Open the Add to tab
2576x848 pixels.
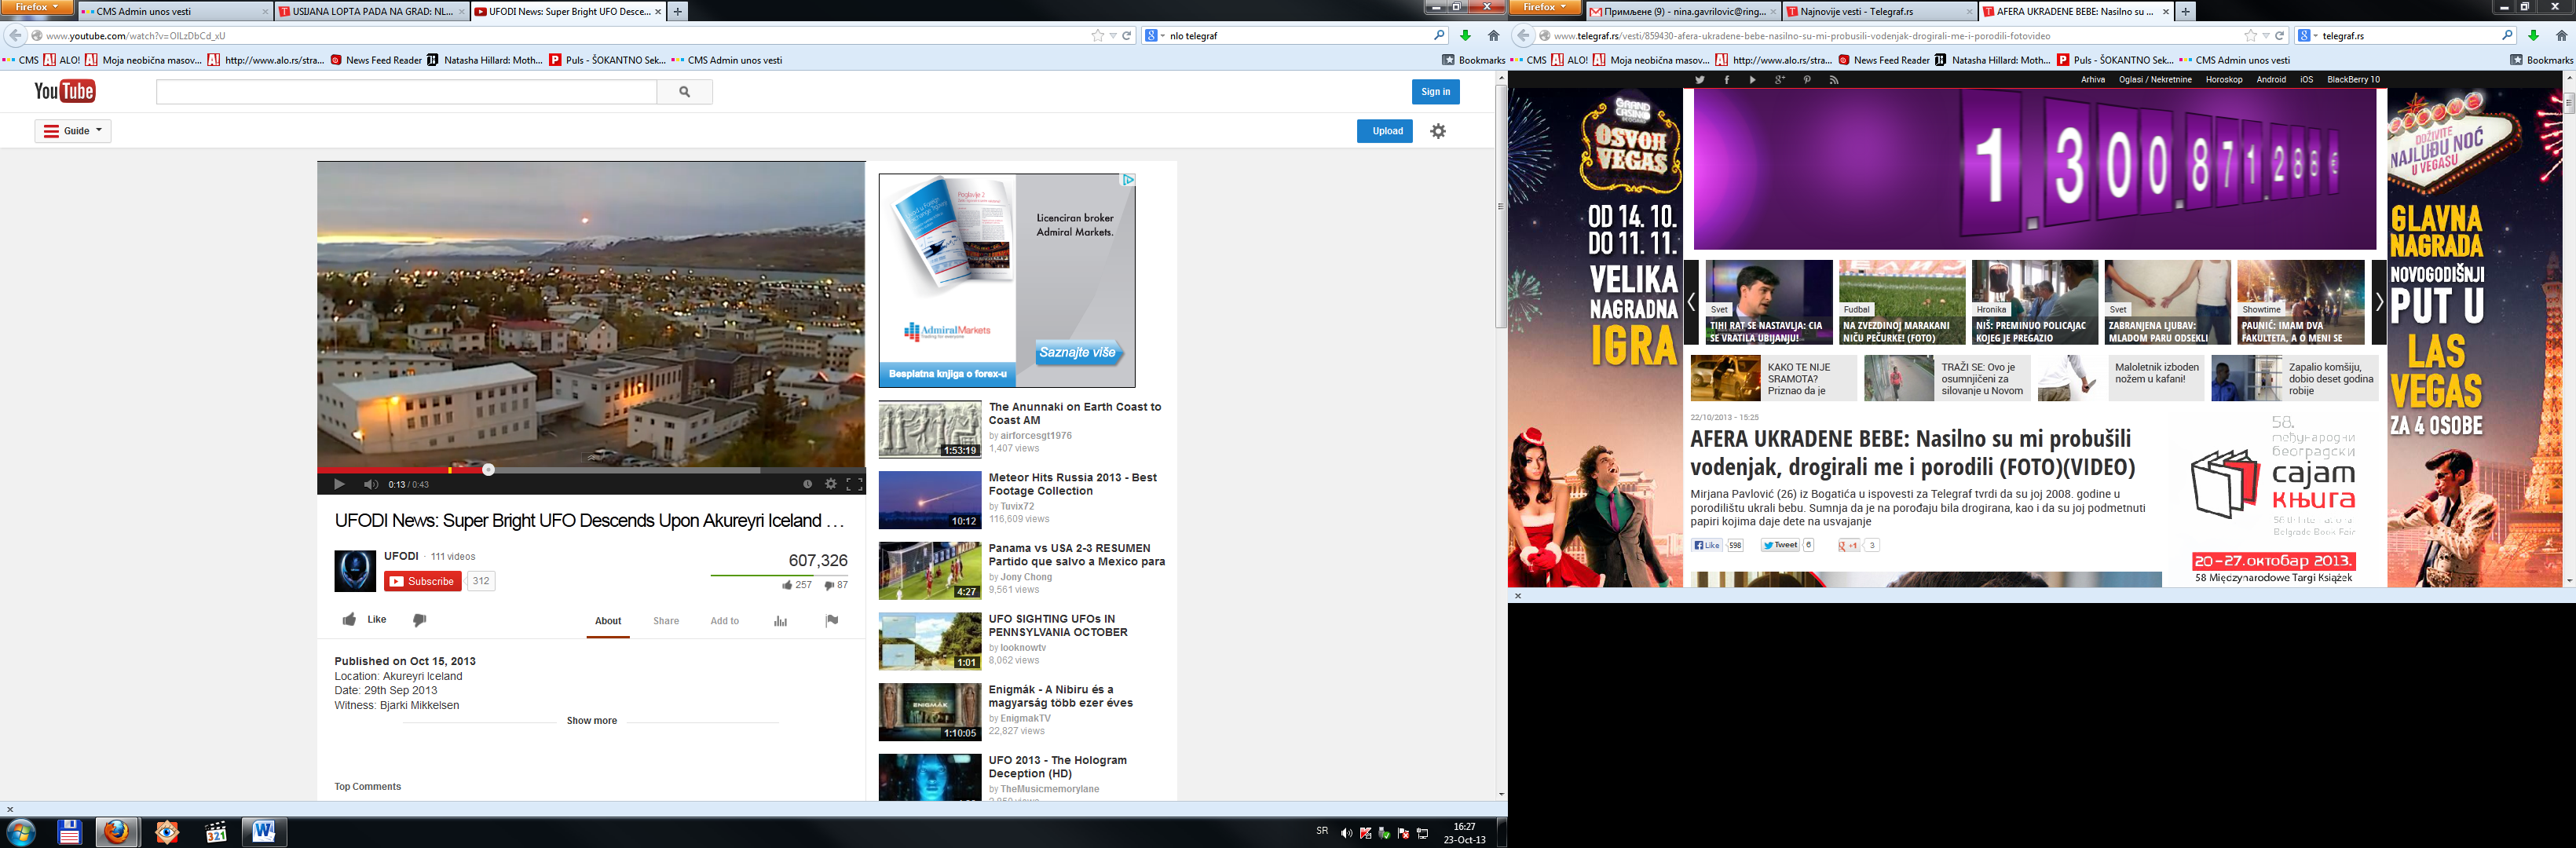point(724,621)
